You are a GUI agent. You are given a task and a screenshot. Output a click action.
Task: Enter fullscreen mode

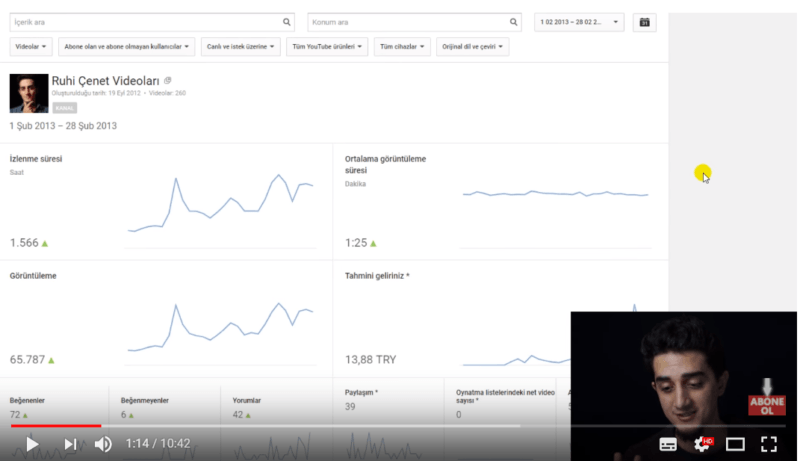(769, 444)
